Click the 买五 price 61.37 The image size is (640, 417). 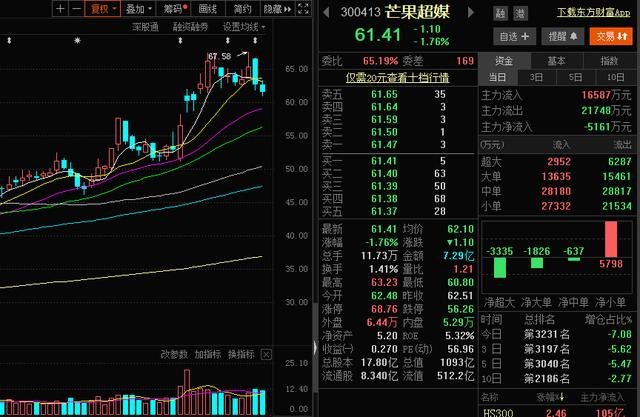pyautogui.click(x=384, y=211)
